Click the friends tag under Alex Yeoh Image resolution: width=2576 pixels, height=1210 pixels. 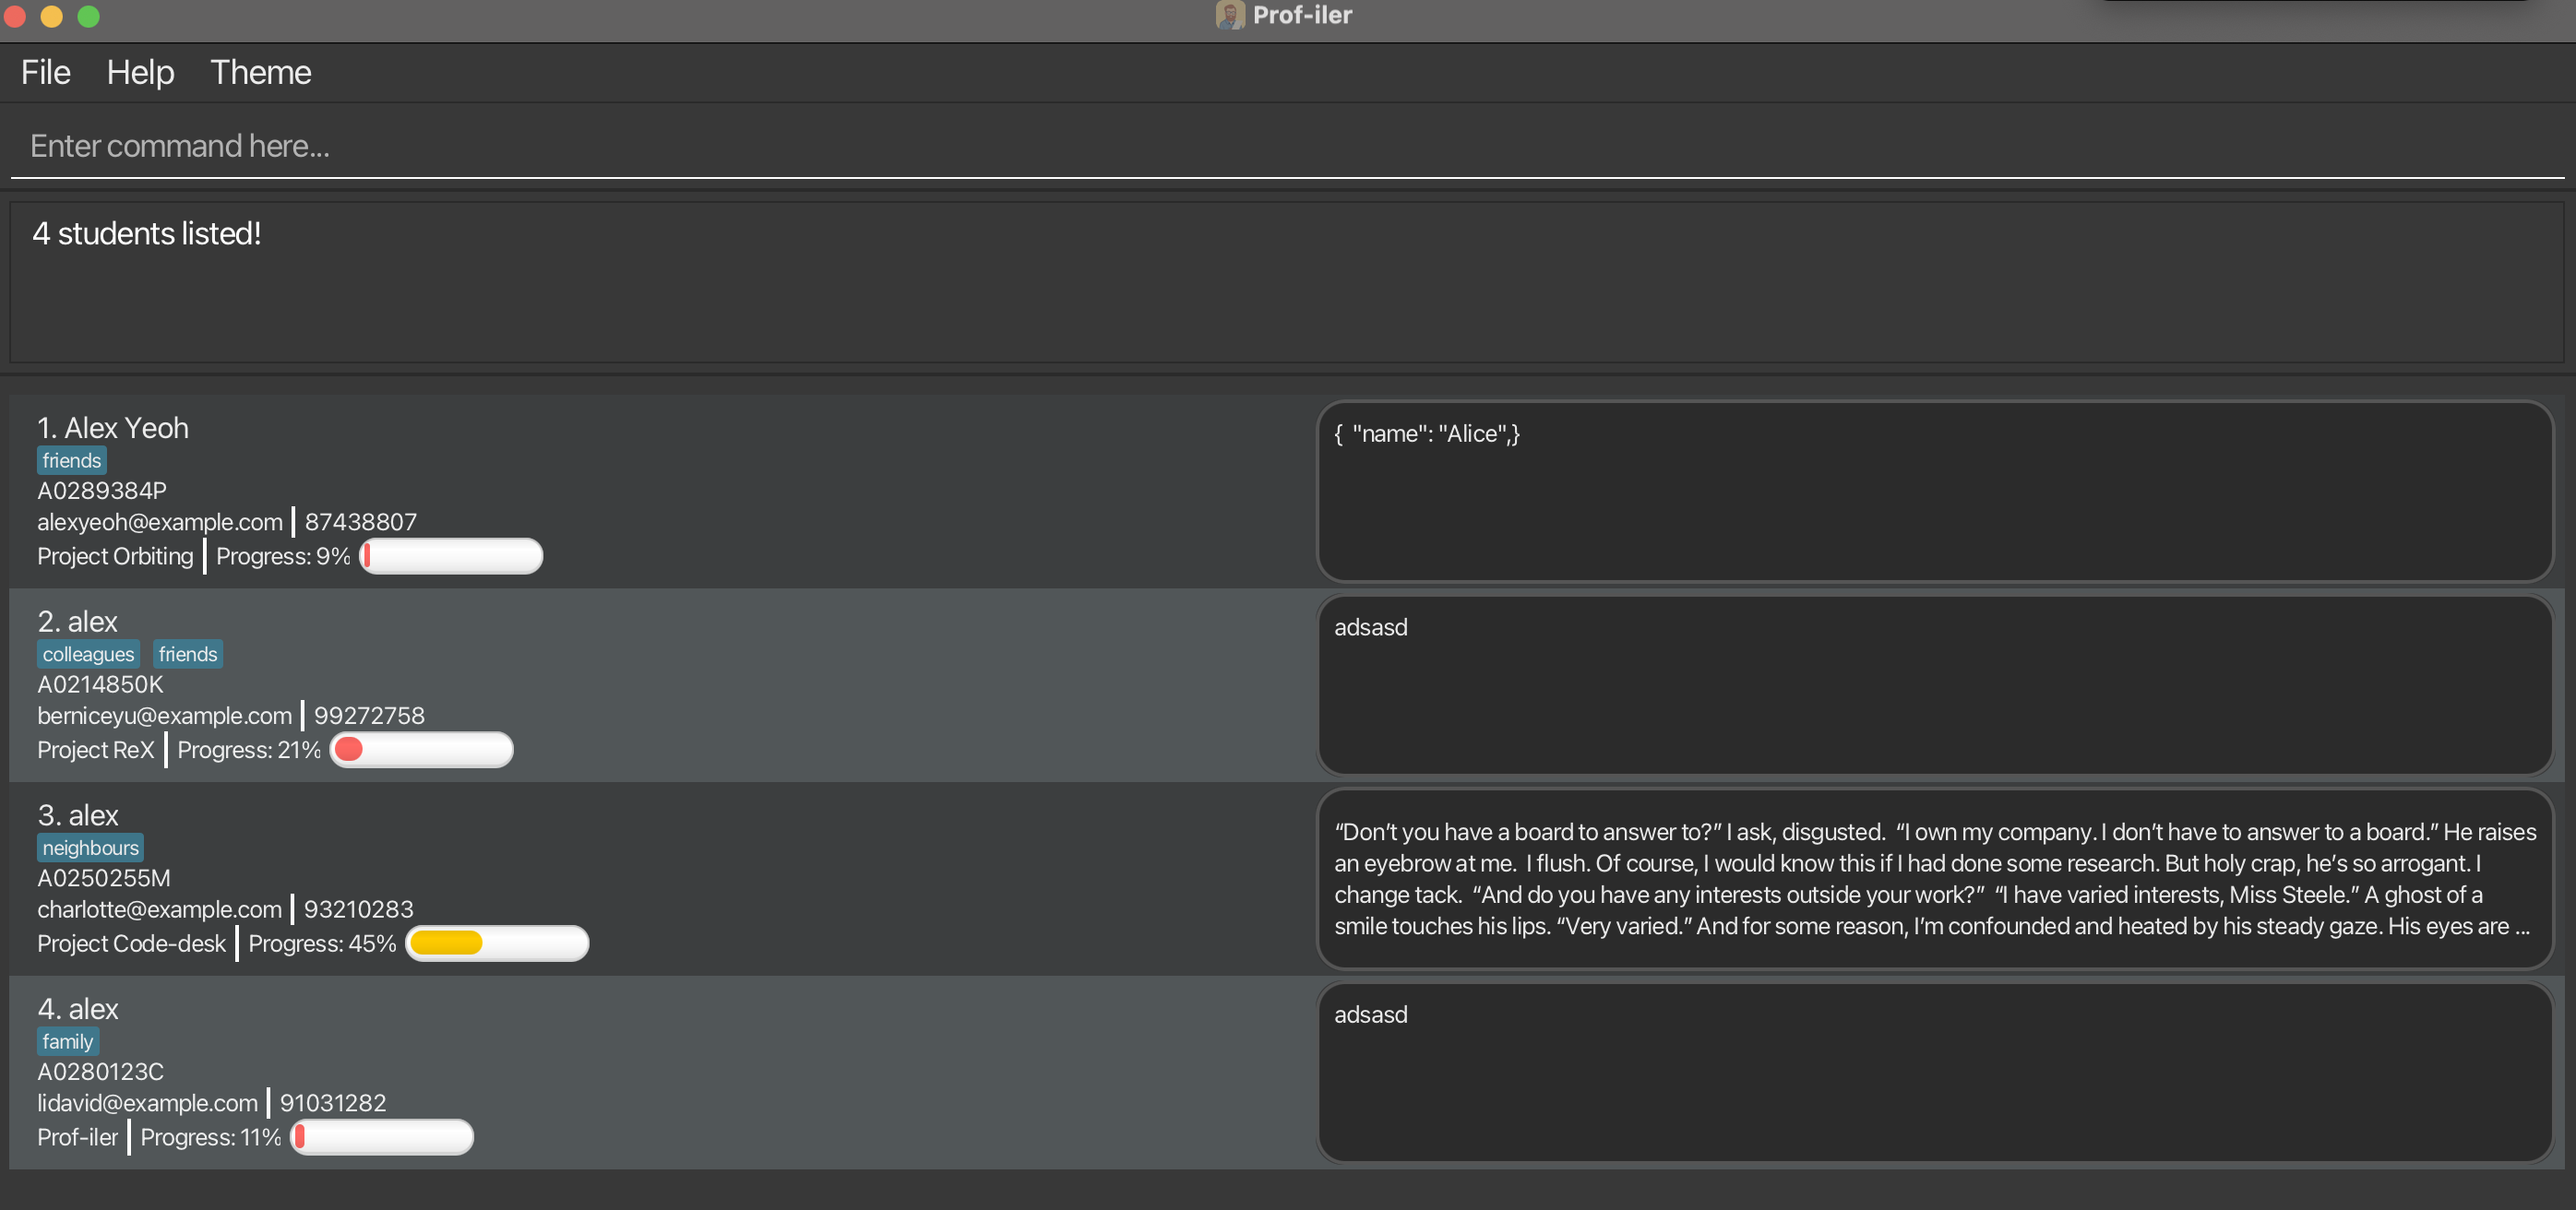click(x=72, y=460)
